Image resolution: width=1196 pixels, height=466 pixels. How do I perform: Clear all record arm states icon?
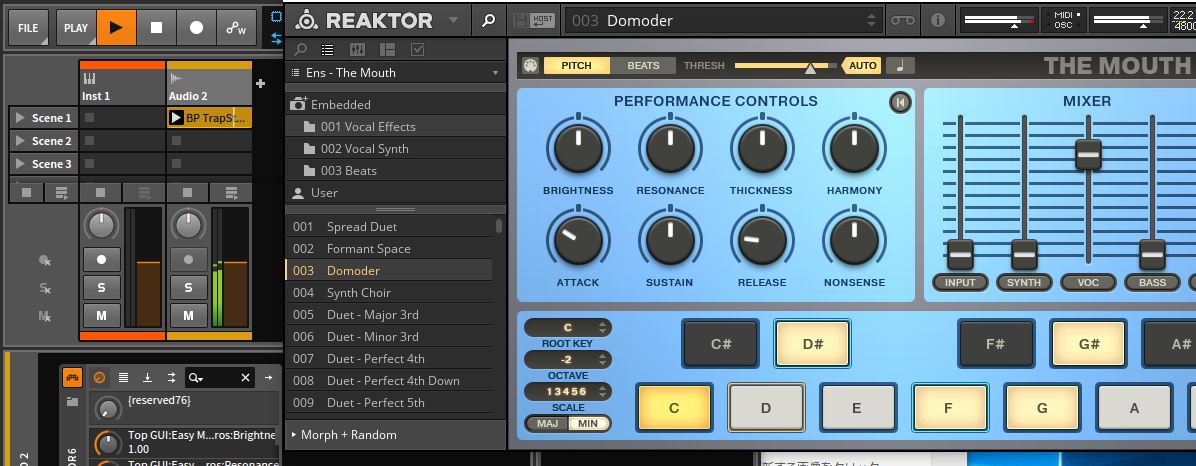[x=45, y=261]
